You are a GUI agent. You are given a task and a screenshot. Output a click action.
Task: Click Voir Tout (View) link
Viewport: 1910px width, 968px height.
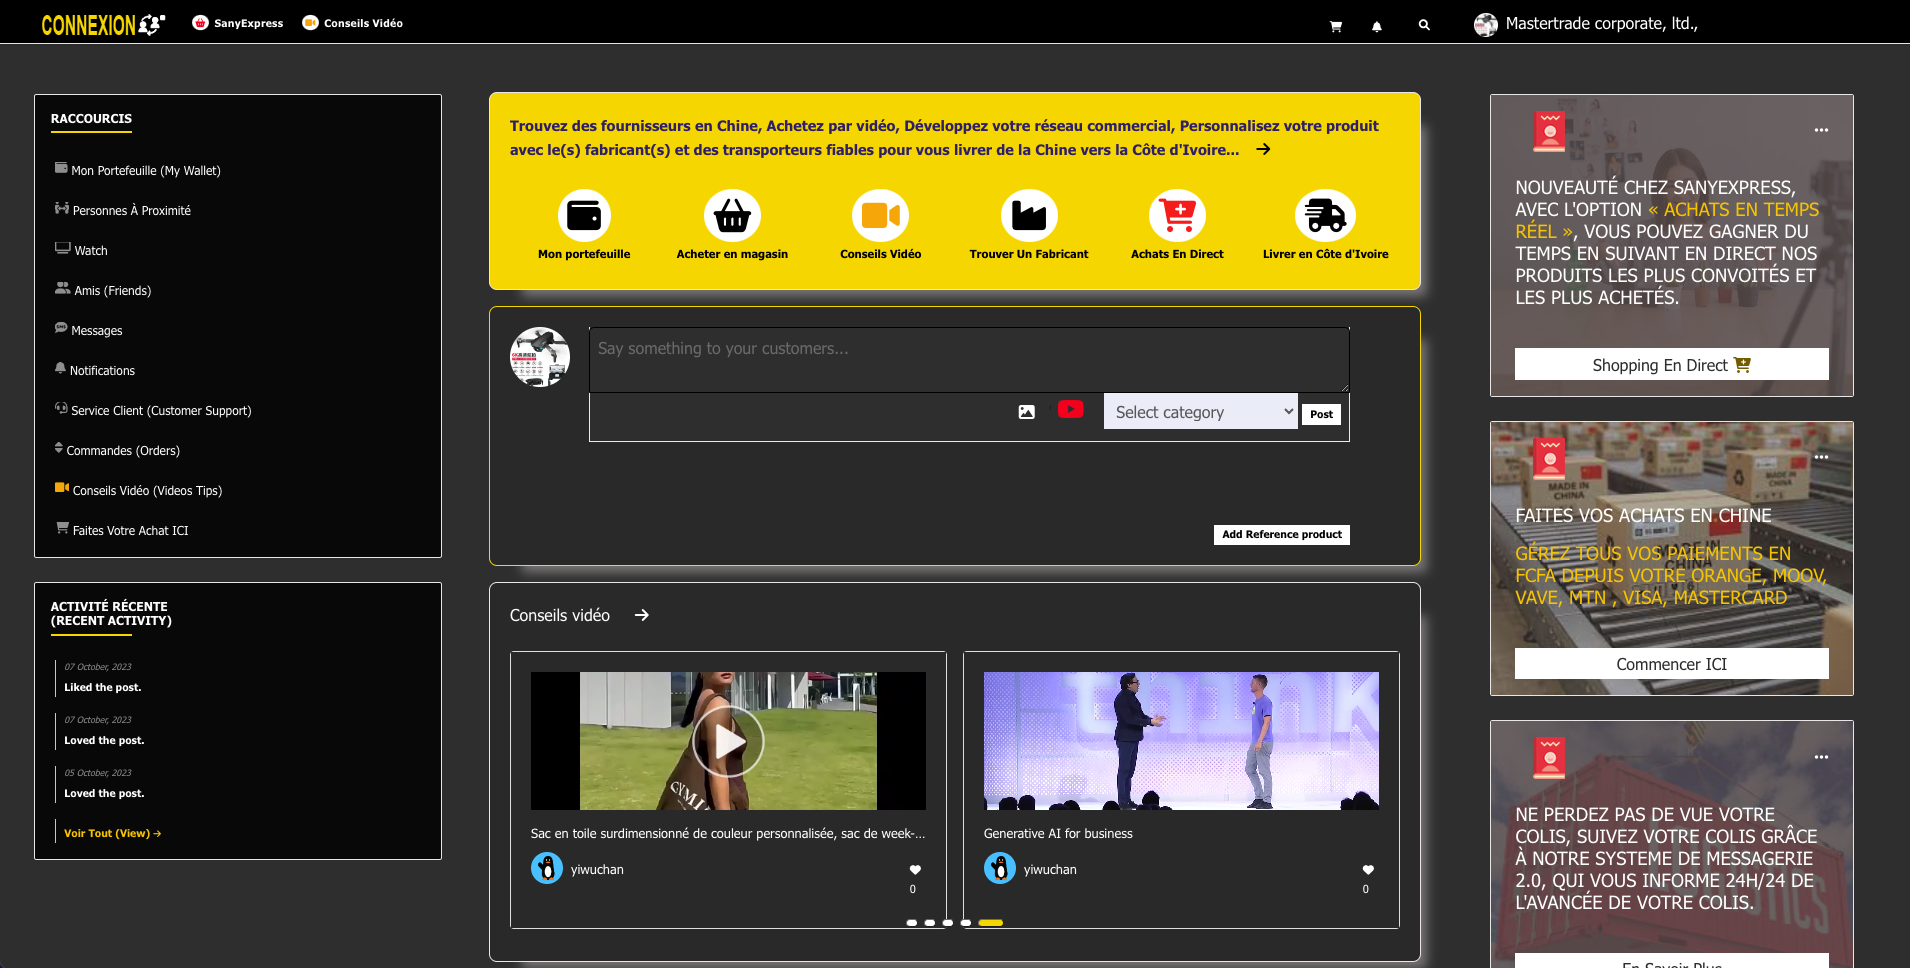[112, 833]
